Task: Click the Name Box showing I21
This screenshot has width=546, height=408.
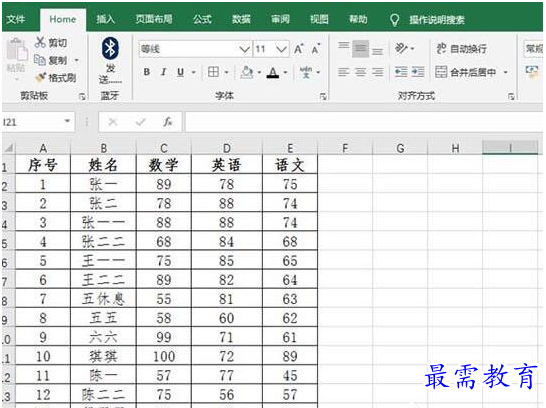Action: pyautogui.click(x=33, y=122)
